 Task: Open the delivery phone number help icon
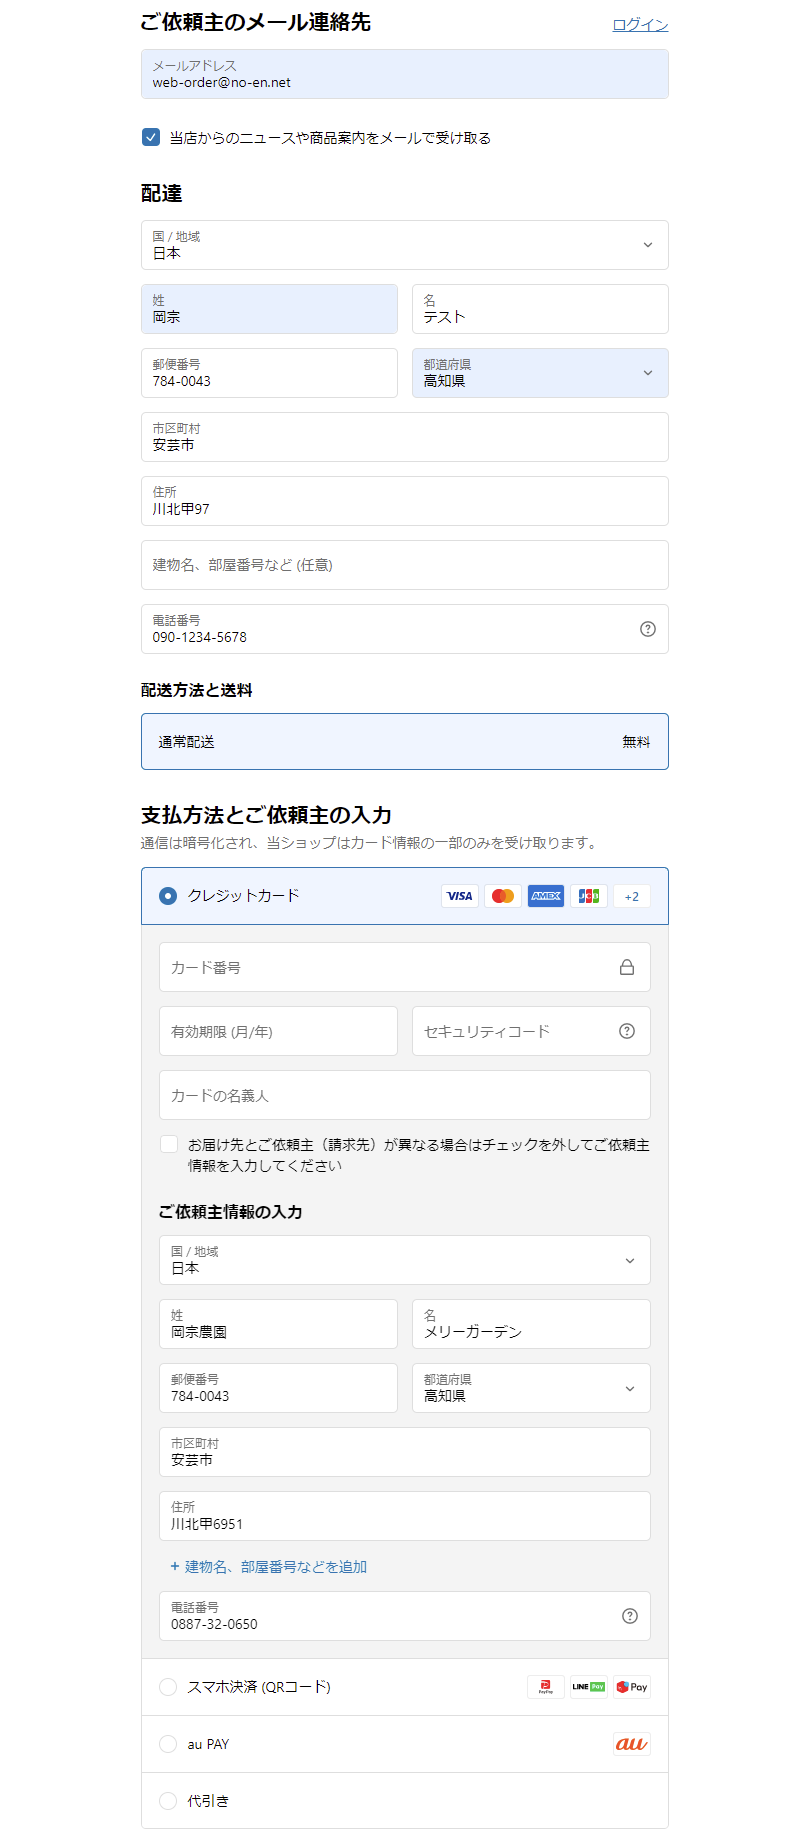[648, 629]
